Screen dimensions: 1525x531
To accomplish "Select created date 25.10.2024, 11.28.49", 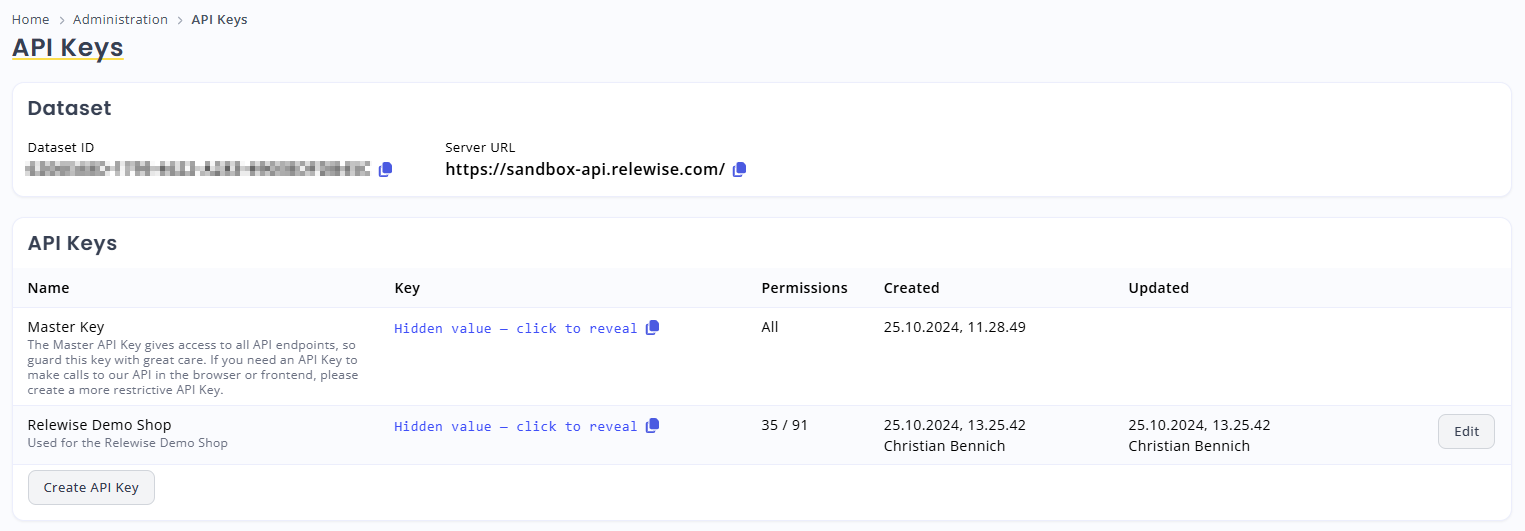I will pos(955,327).
